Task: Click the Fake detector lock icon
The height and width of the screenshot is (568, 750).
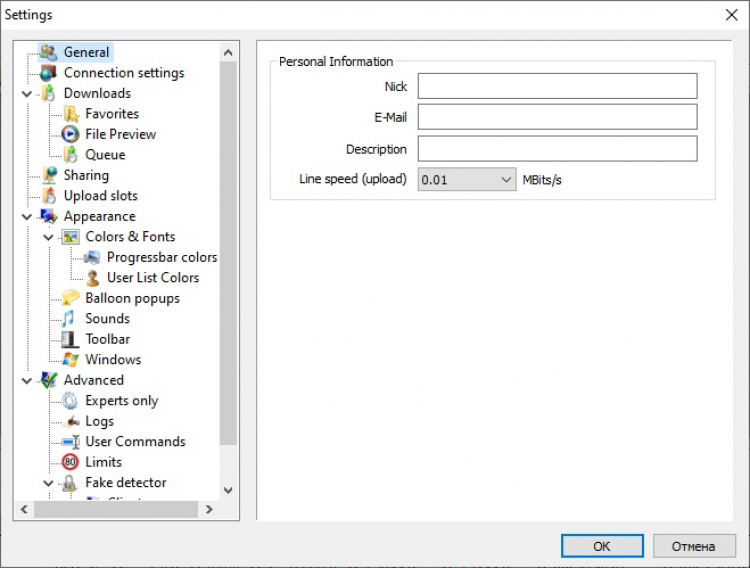Action: 69,483
